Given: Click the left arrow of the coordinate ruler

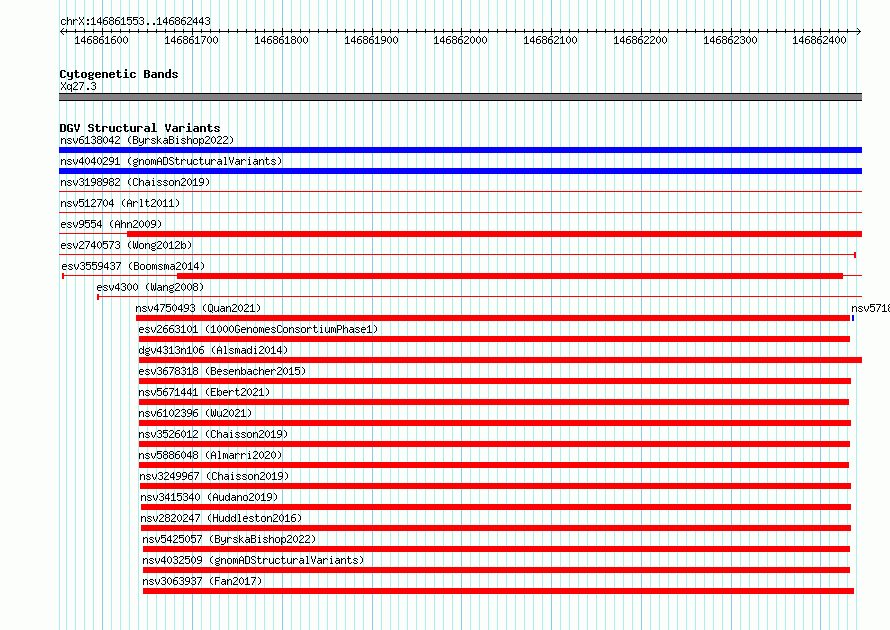Looking at the screenshot, I should pyautogui.click(x=62, y=32).
